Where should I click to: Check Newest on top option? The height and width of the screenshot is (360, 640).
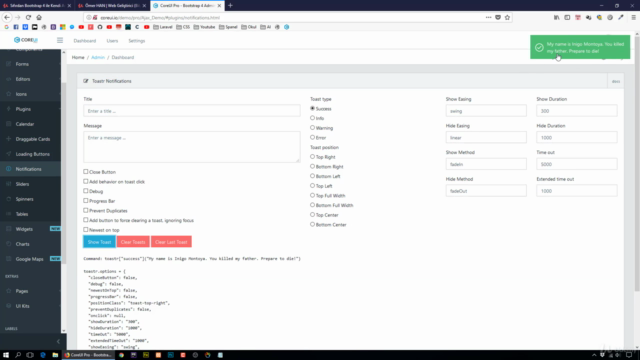pyautogui.click(x=86, y=230)
